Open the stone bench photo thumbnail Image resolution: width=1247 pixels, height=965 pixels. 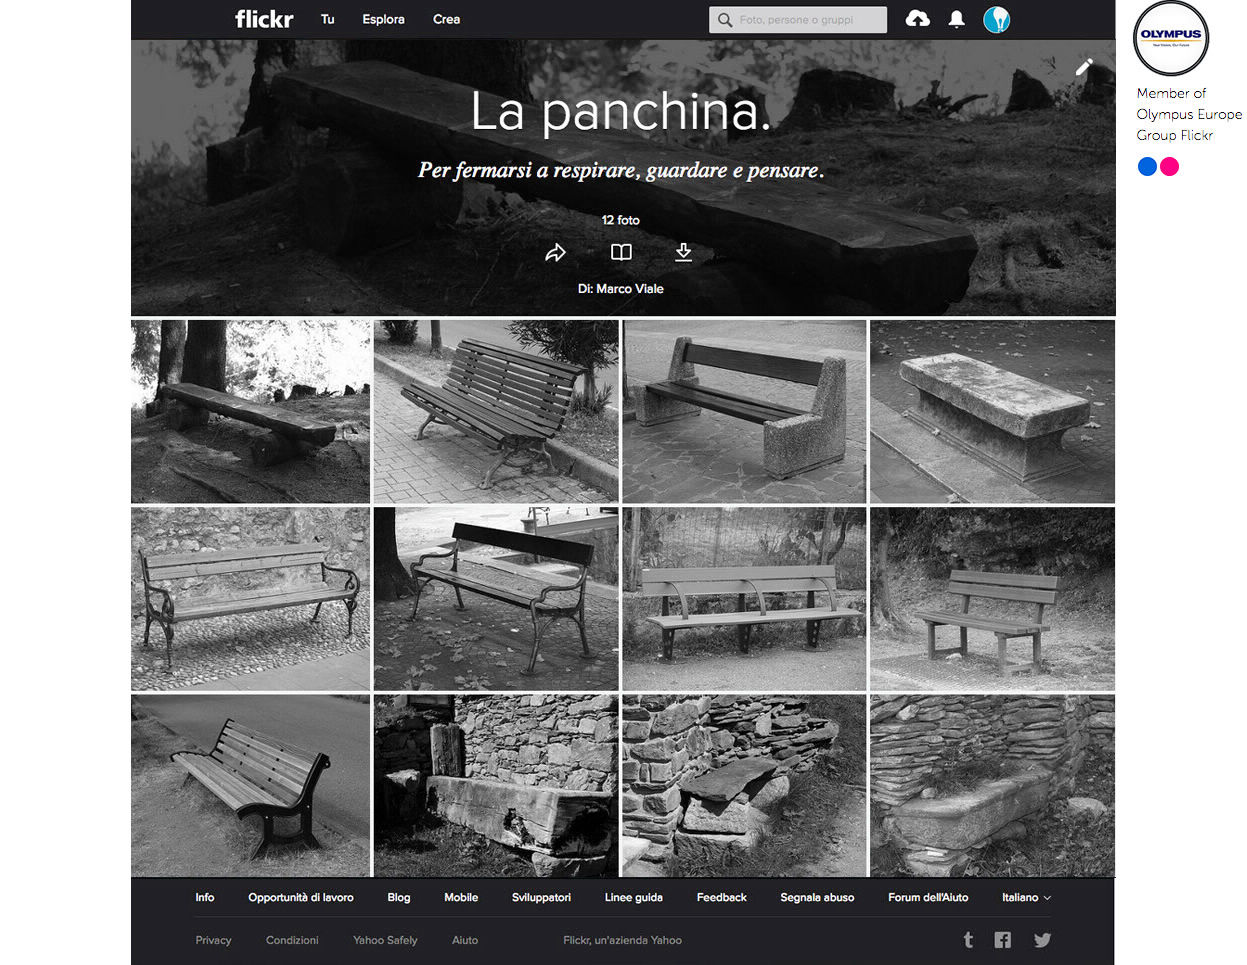tap(991, 410)
